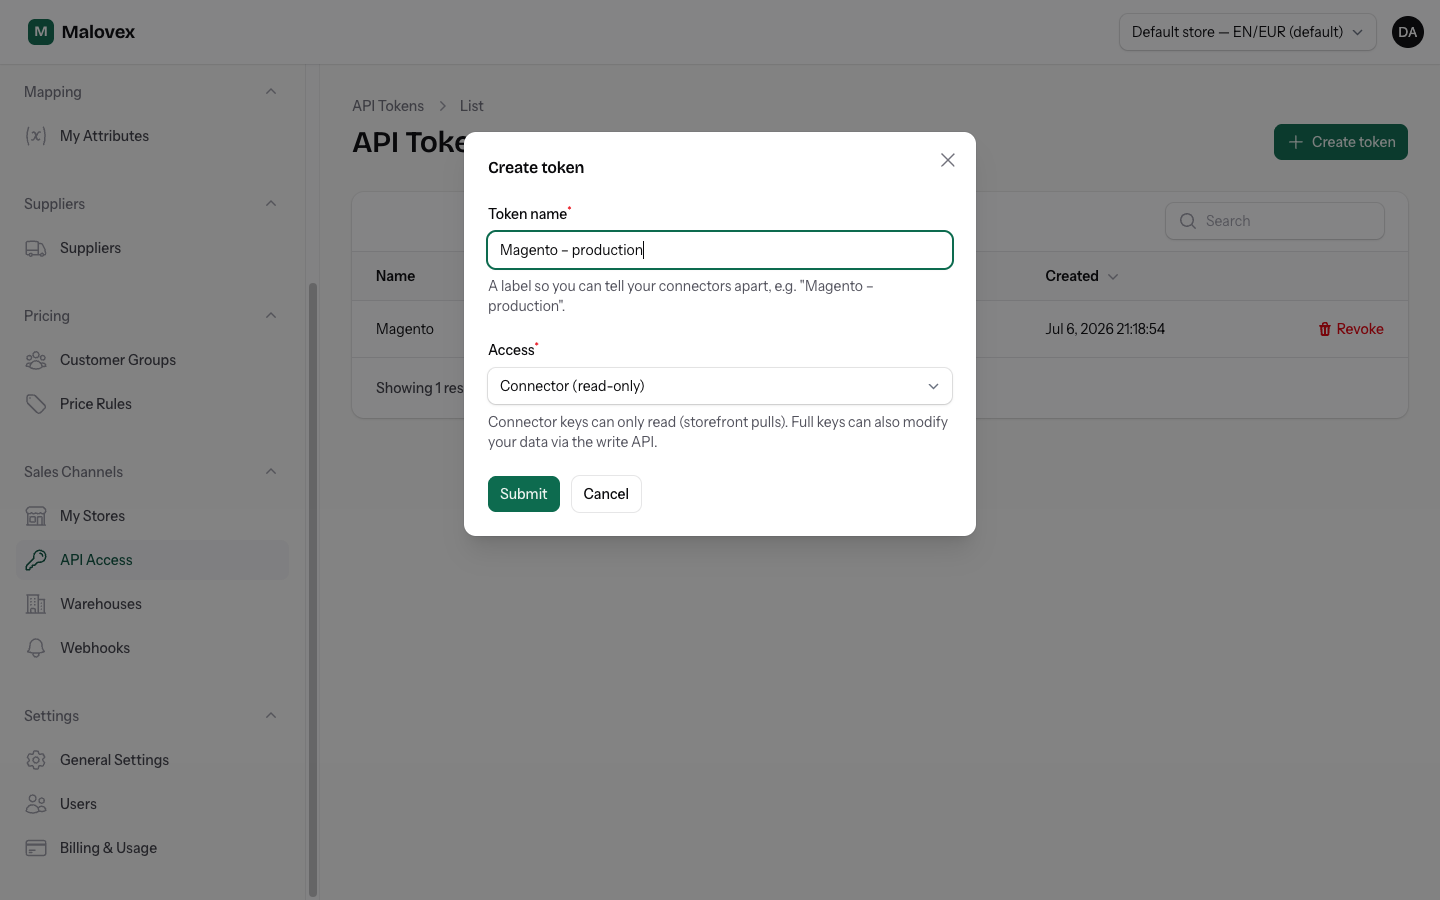1440x900 pixels.
Task: Open My Attributes page
Action: (x=152, y=136)
